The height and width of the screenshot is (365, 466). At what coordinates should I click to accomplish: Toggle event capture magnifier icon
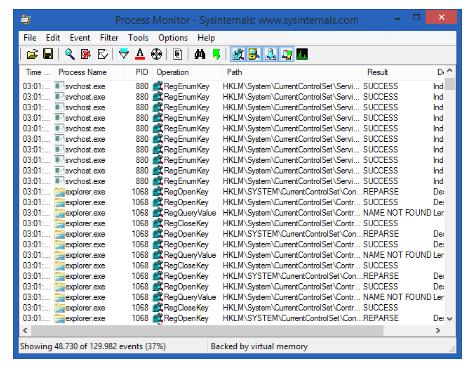pos(70,54)
